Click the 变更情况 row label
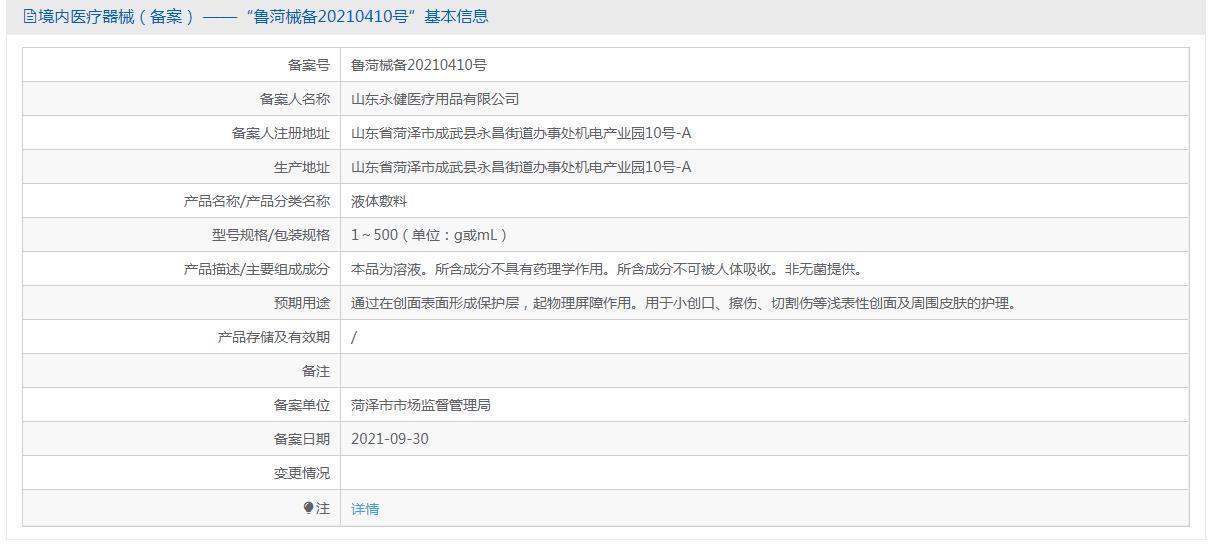 [x=302, y=473]
